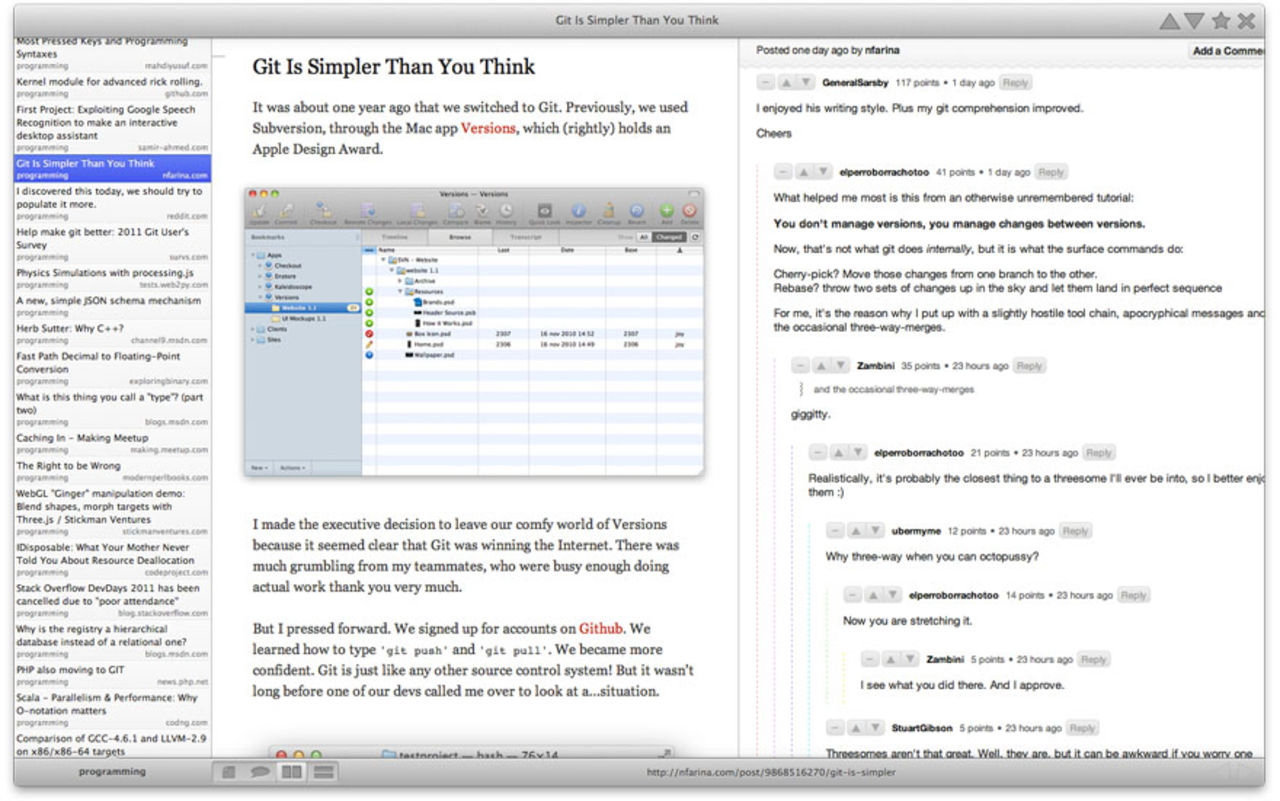Downvote Zambini's 35-point comment

point(839,366)
